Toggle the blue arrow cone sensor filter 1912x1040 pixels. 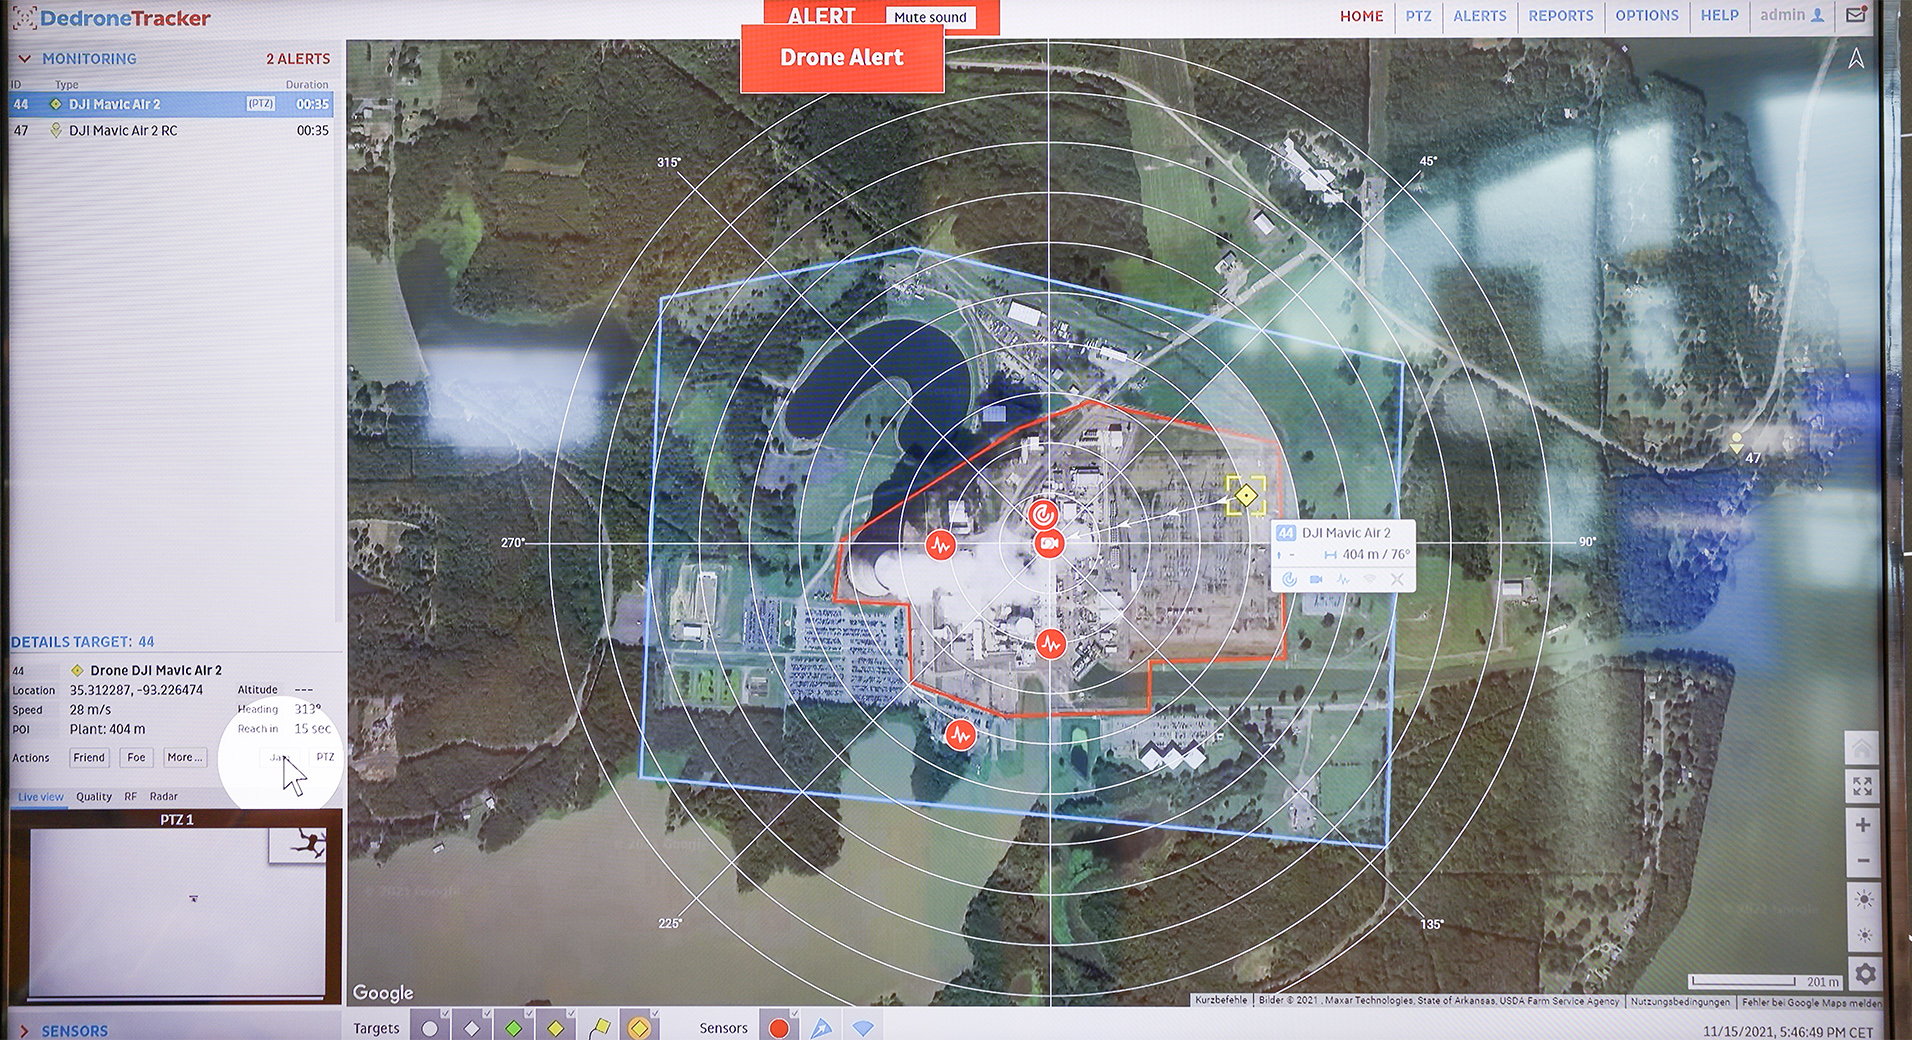coord(821,1027)
